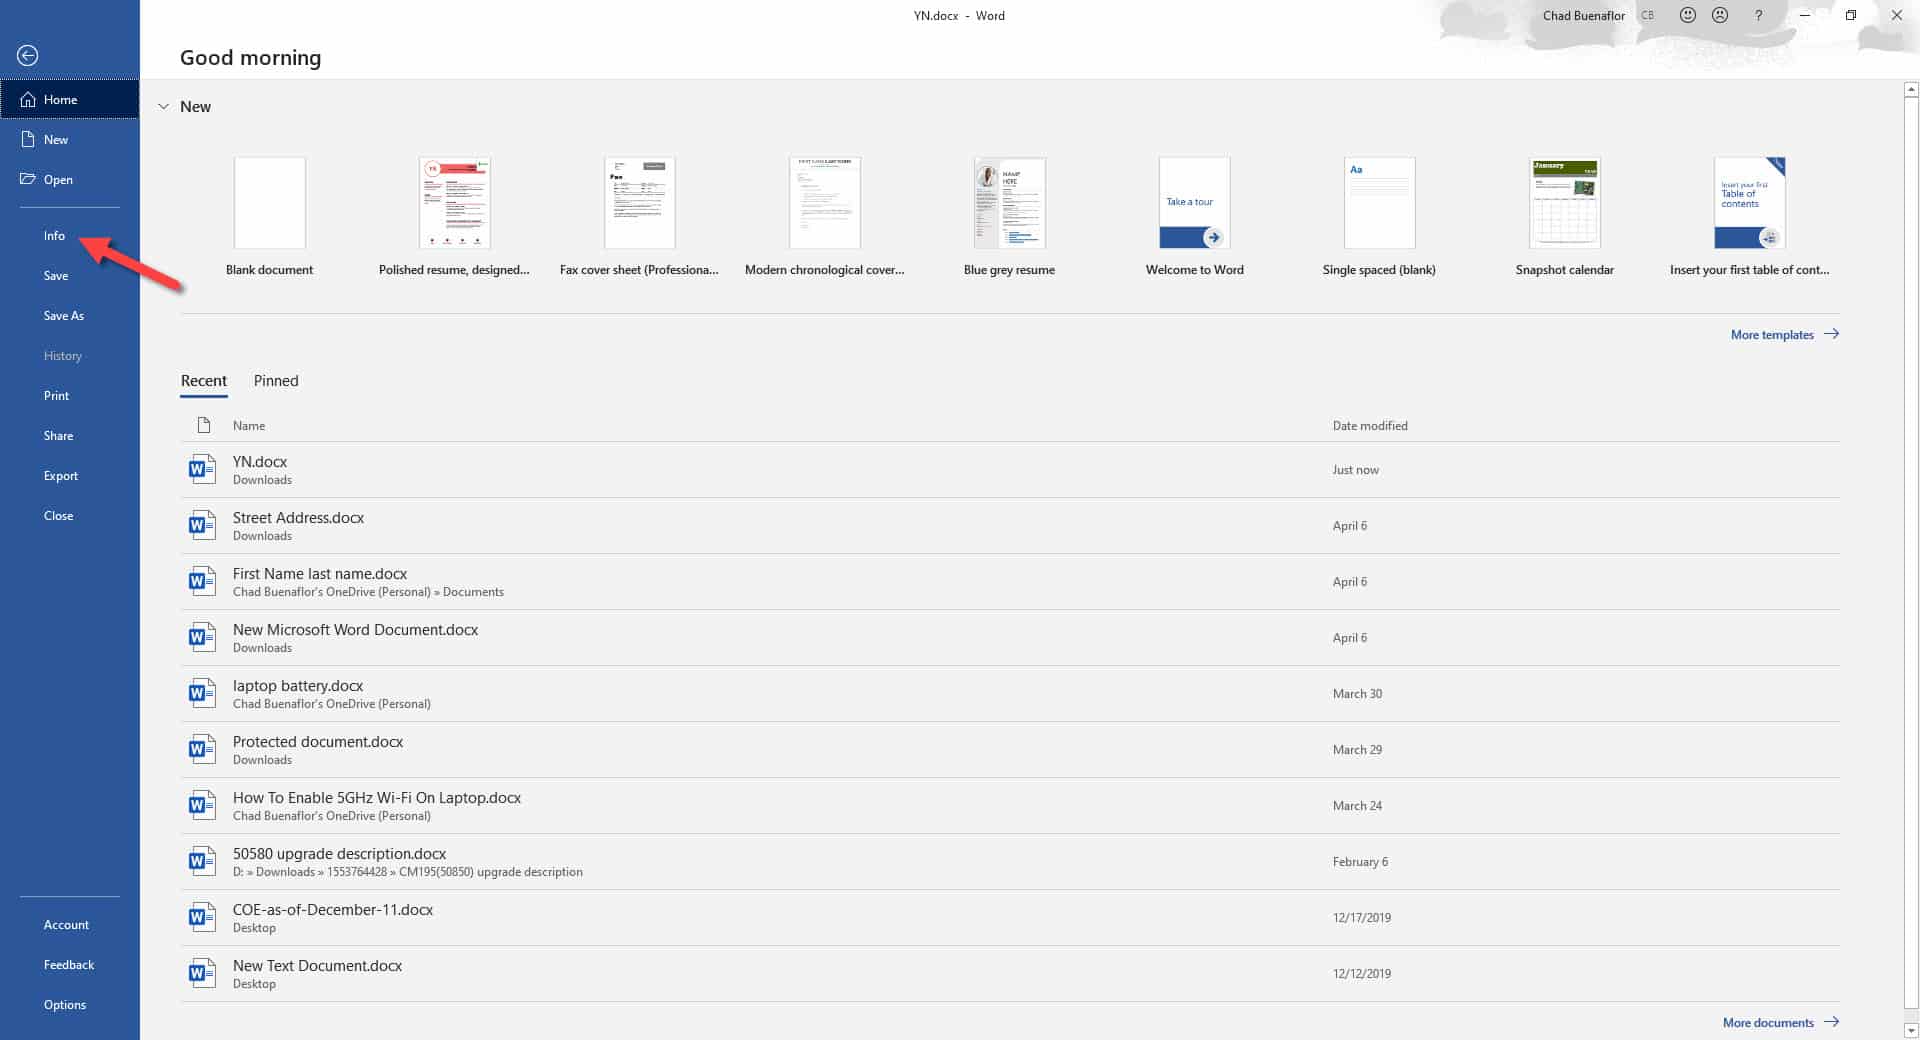Click the CB account avatar icon
The height and width of the screenshot is (1040, 1920).
click(1647, 16)
